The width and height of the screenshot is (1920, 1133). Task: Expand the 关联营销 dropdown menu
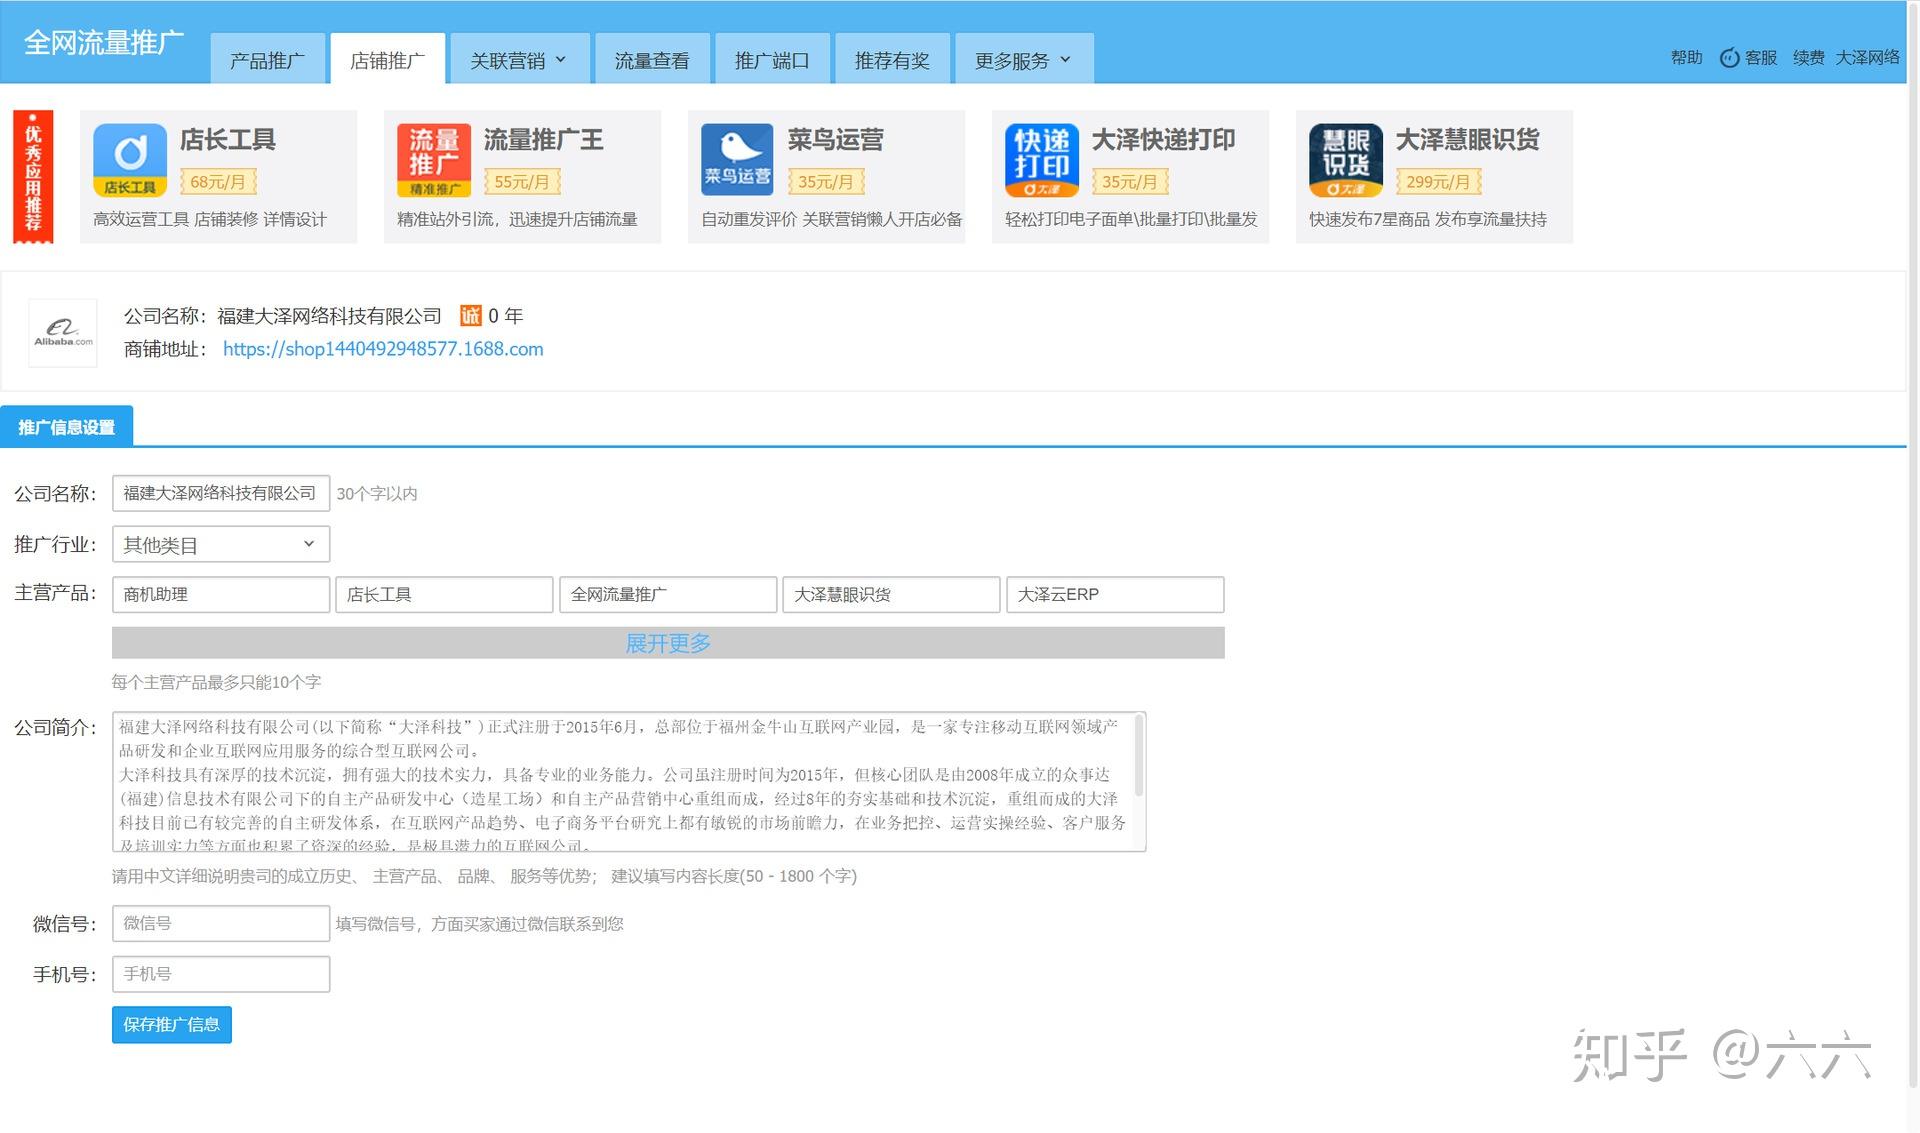tap(519, 60)
